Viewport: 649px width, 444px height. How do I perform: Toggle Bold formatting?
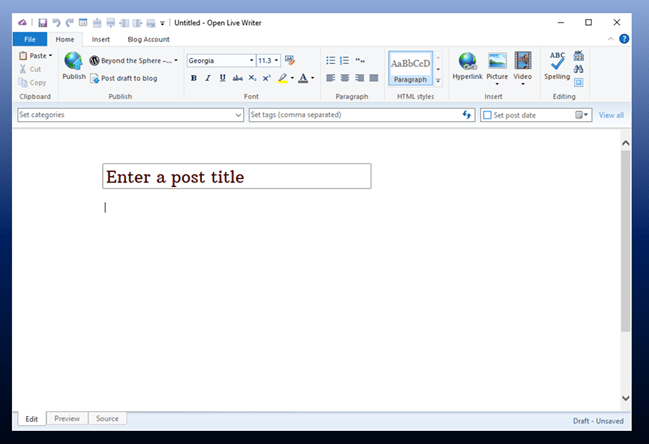194,78
